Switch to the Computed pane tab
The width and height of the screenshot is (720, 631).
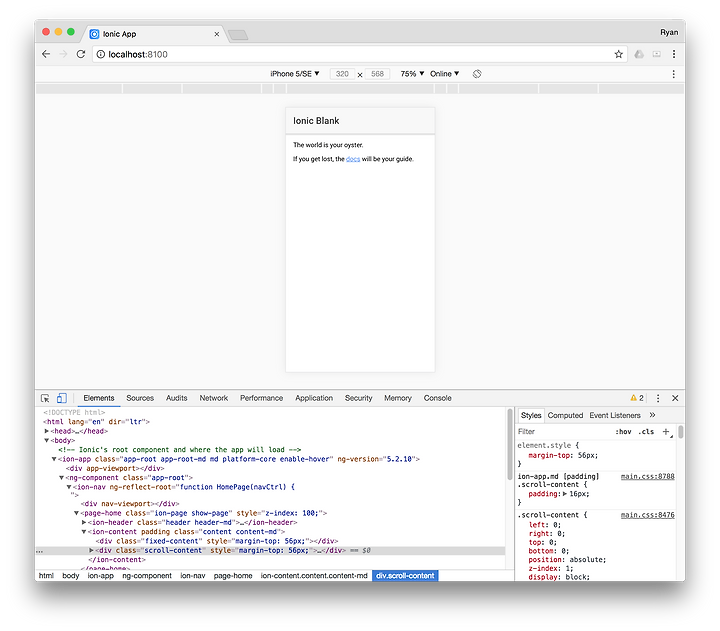pyautogui.click(x=565, y=415)
